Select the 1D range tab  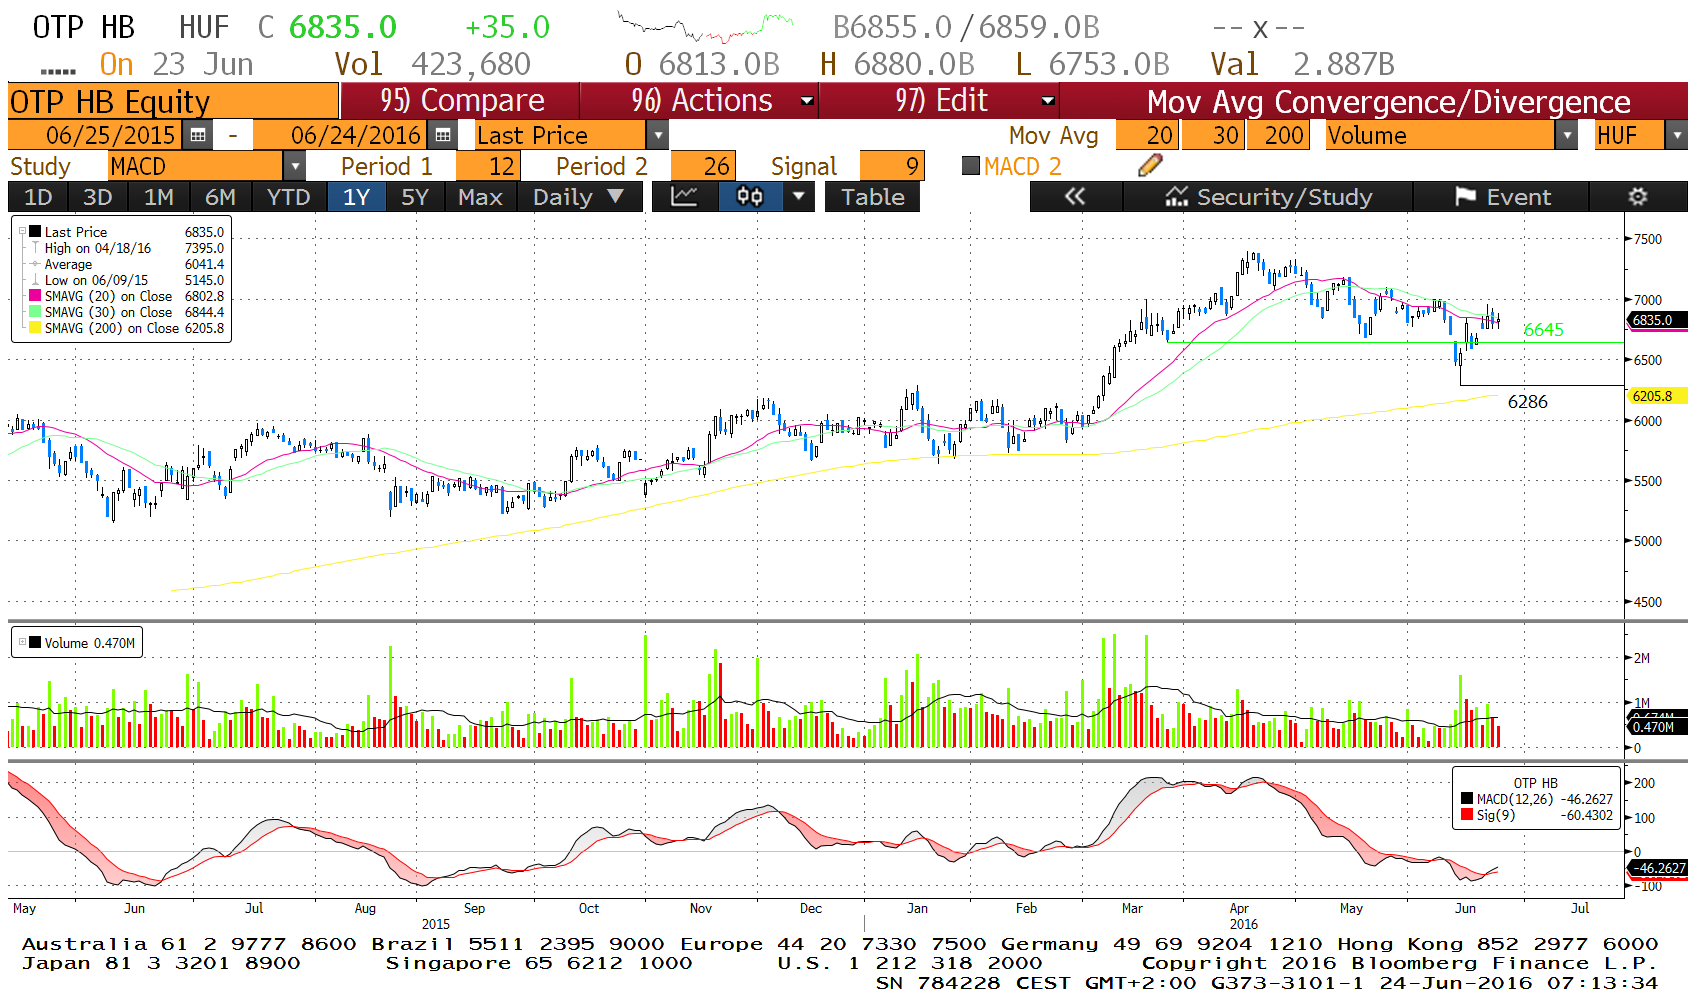point(38,197)
